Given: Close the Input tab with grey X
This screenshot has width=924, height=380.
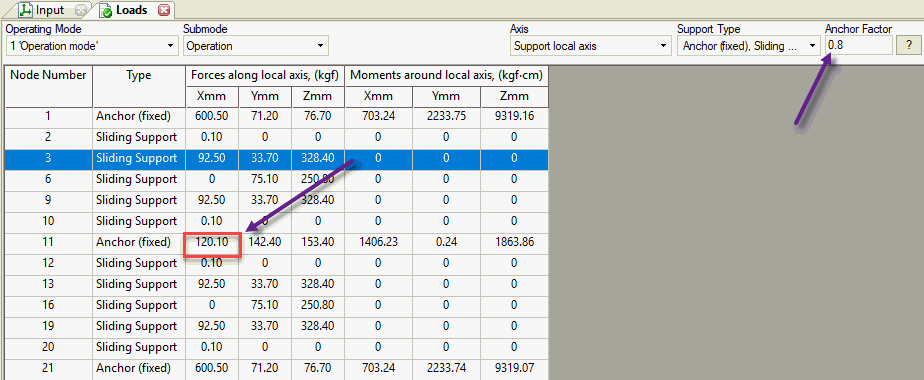Looking at the screenshot, I should pos(81,10).
